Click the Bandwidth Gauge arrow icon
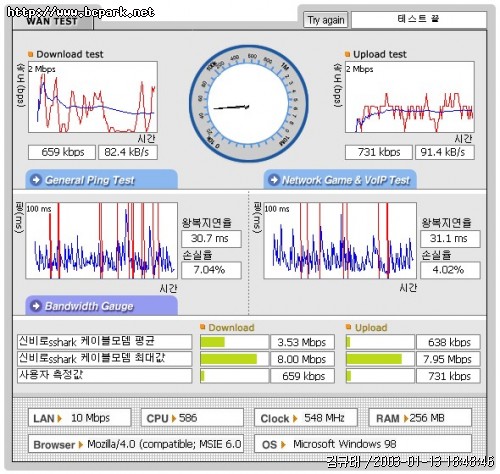 35,306
